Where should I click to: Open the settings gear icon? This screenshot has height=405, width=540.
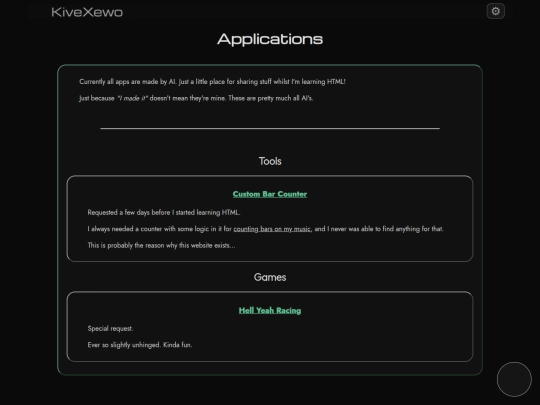pos(496,11)
